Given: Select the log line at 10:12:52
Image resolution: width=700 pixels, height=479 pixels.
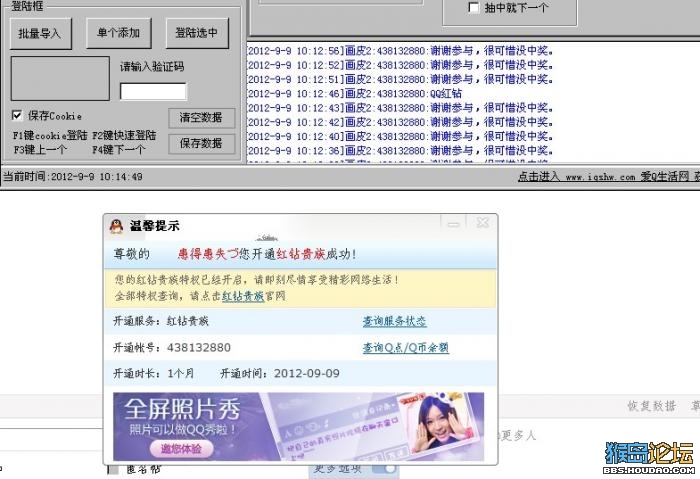Looking at the screenshot, I should (400, 65).
